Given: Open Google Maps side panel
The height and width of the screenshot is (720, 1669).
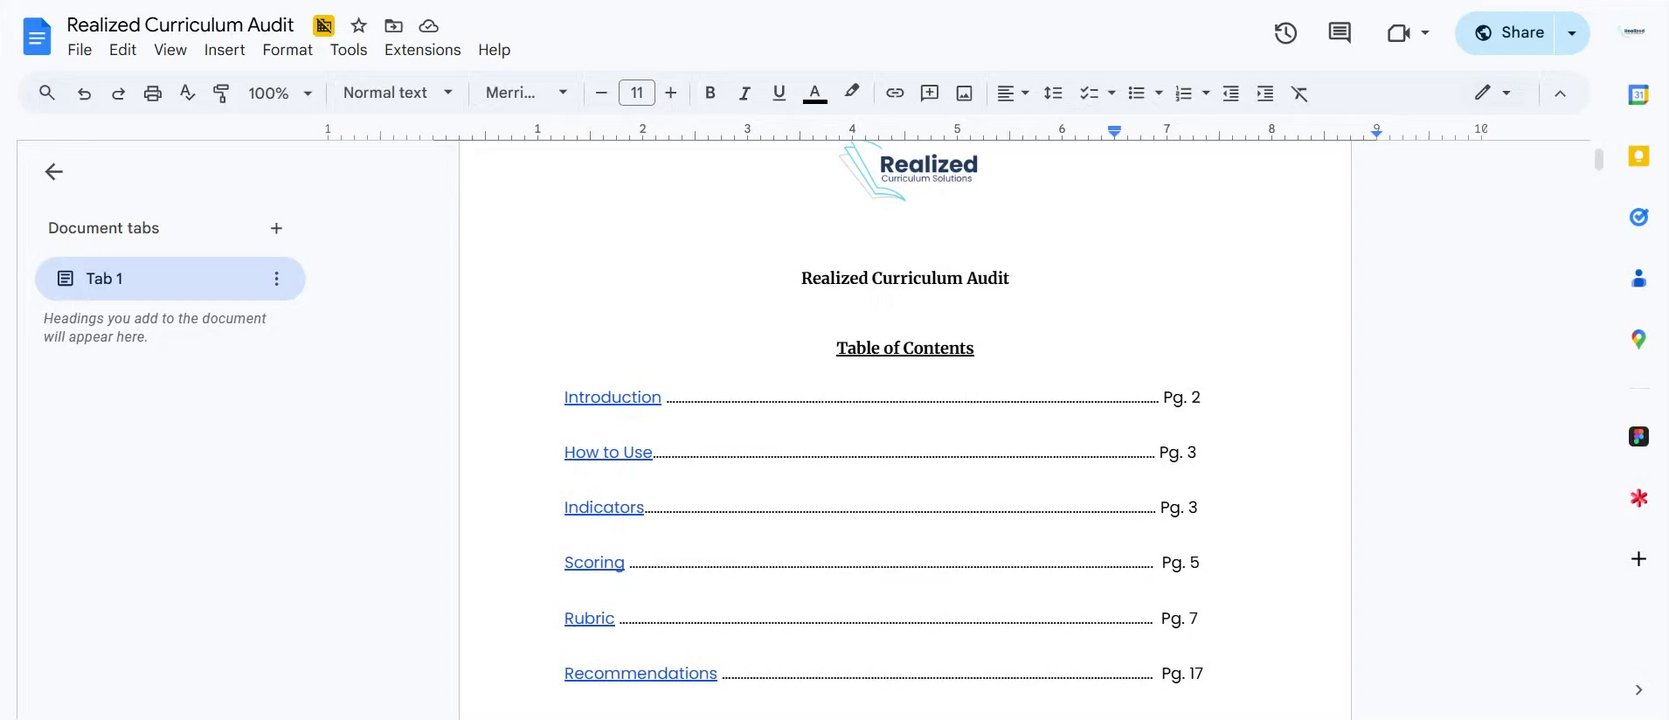Looking at the screenshot, I should [1638, 339].
